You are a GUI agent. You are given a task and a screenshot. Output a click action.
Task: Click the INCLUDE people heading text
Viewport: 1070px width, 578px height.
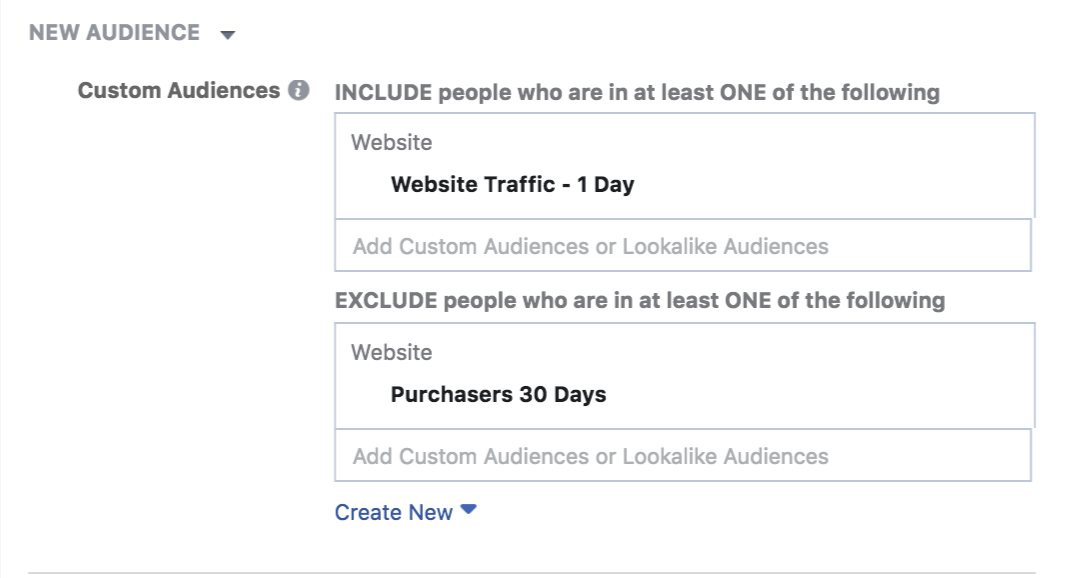point(637,92)
